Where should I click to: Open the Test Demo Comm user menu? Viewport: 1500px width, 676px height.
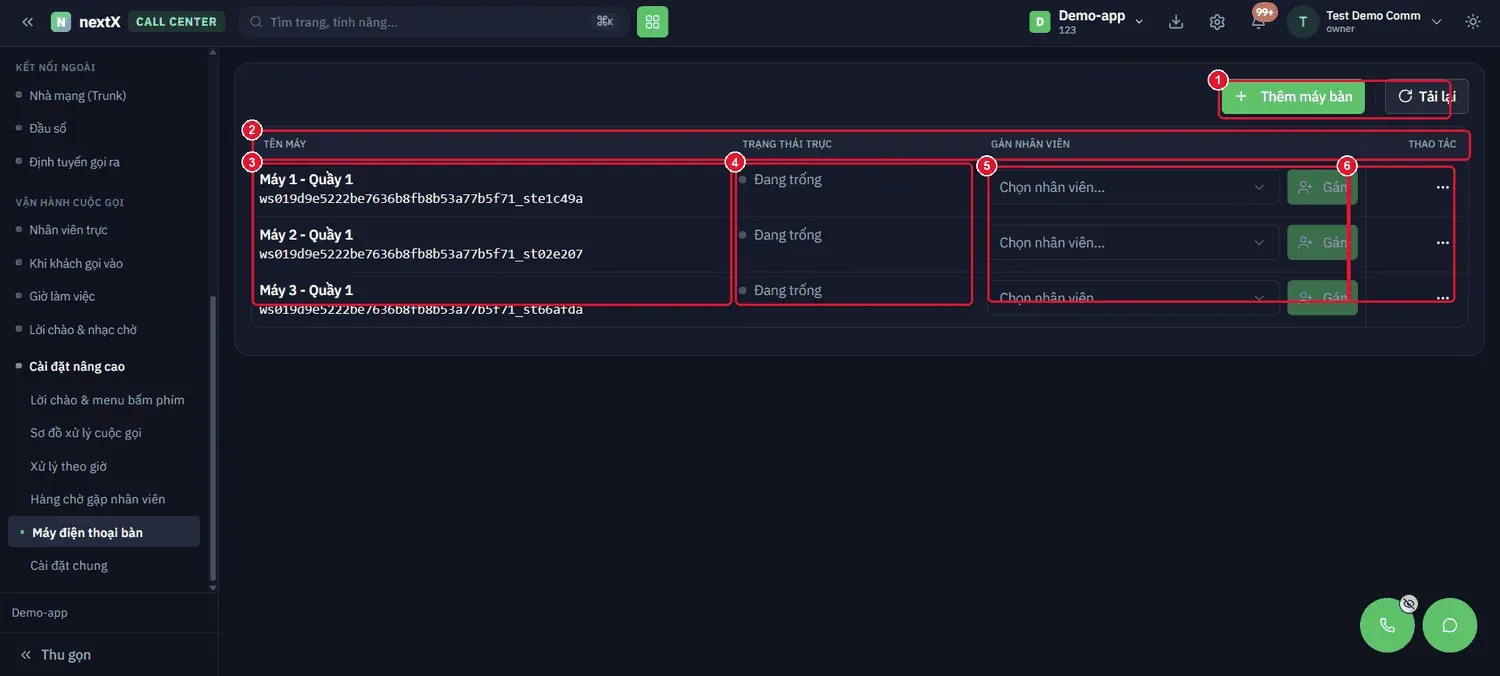click(1366, 21)
